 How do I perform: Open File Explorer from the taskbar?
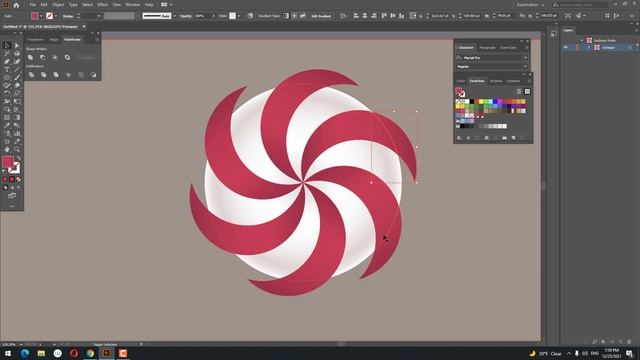point(41,353)
